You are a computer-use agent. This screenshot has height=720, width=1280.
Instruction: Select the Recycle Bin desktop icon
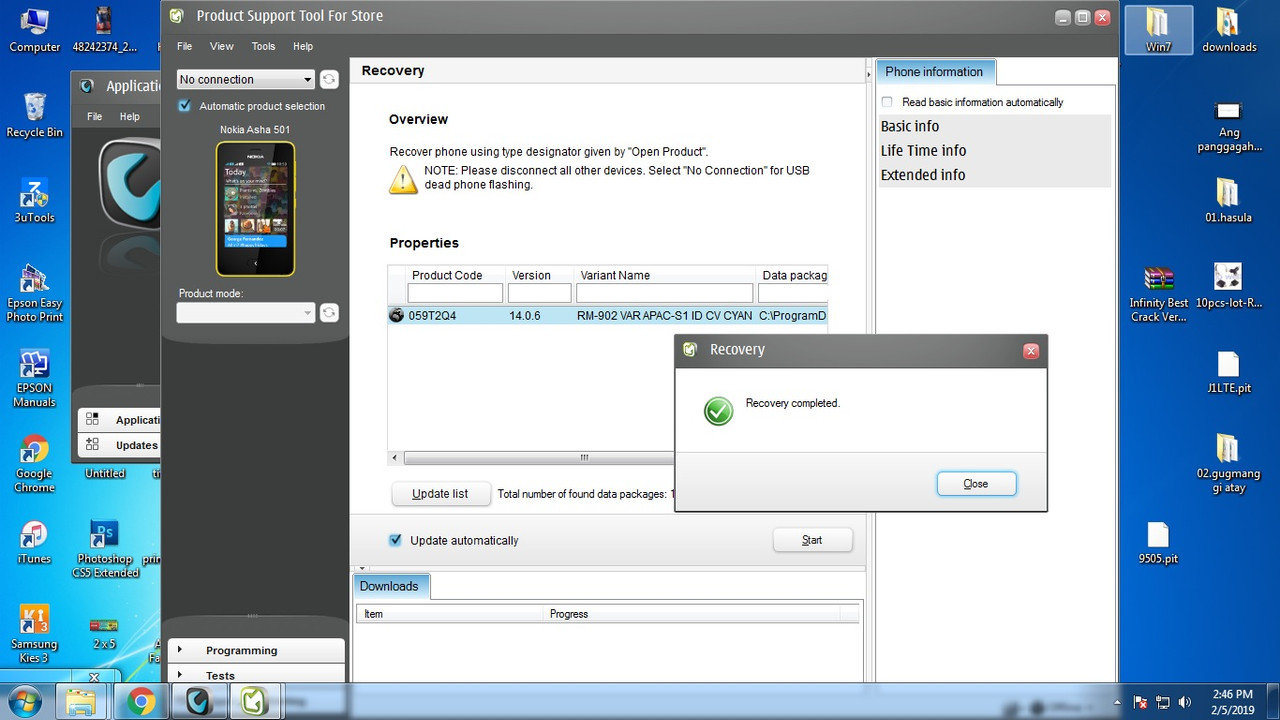tap(34, 115)
